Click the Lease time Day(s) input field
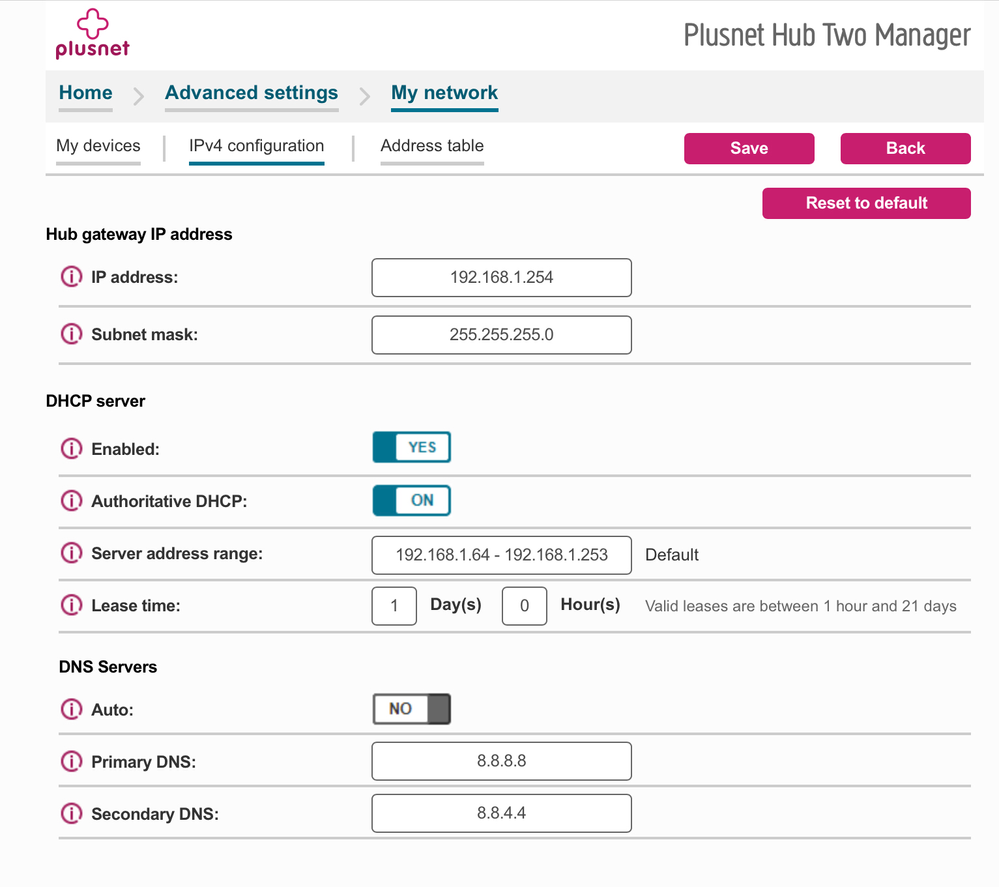 tap(394, 605)
